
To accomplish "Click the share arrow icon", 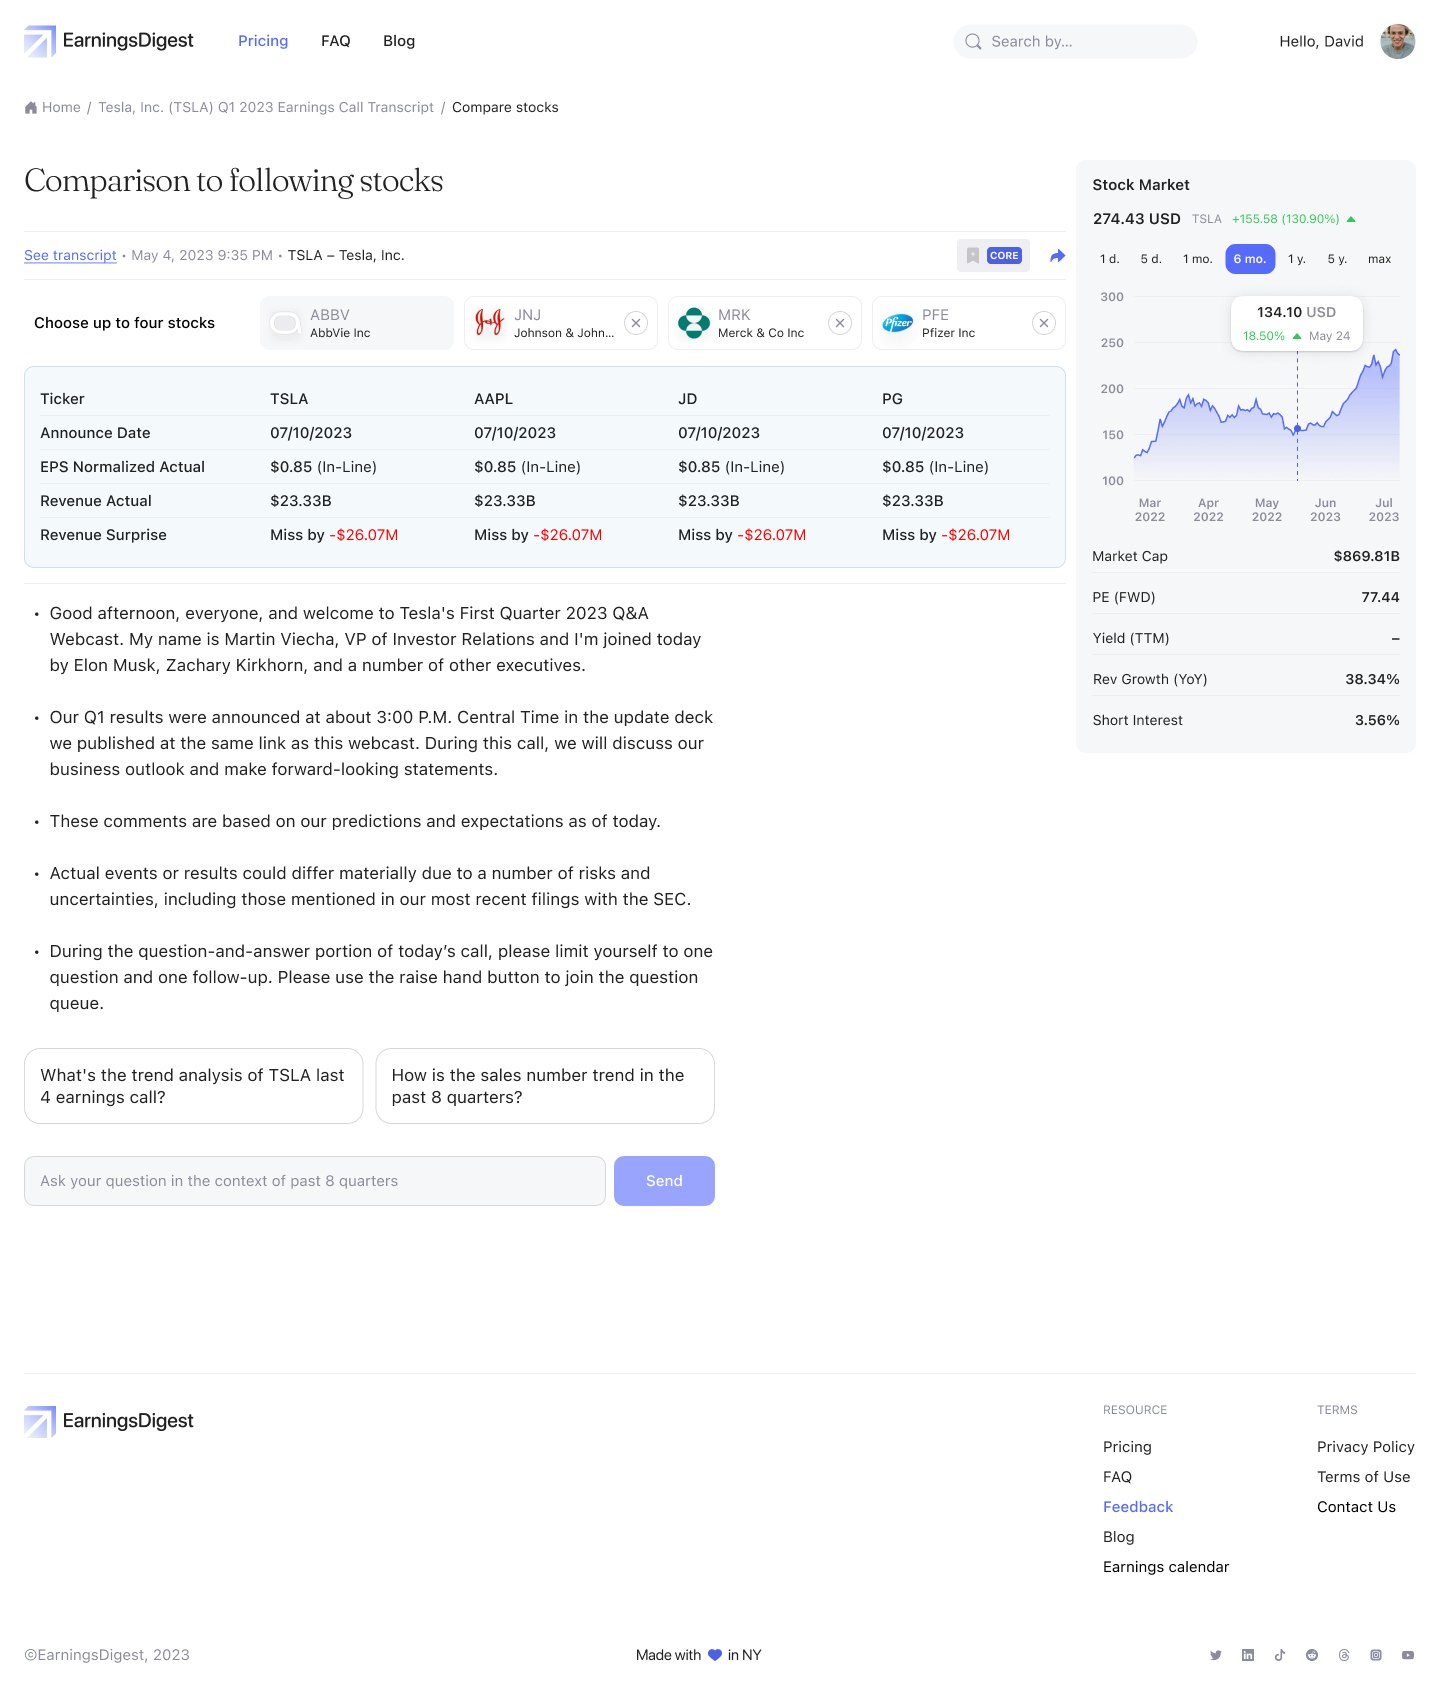I will 1057,256.
